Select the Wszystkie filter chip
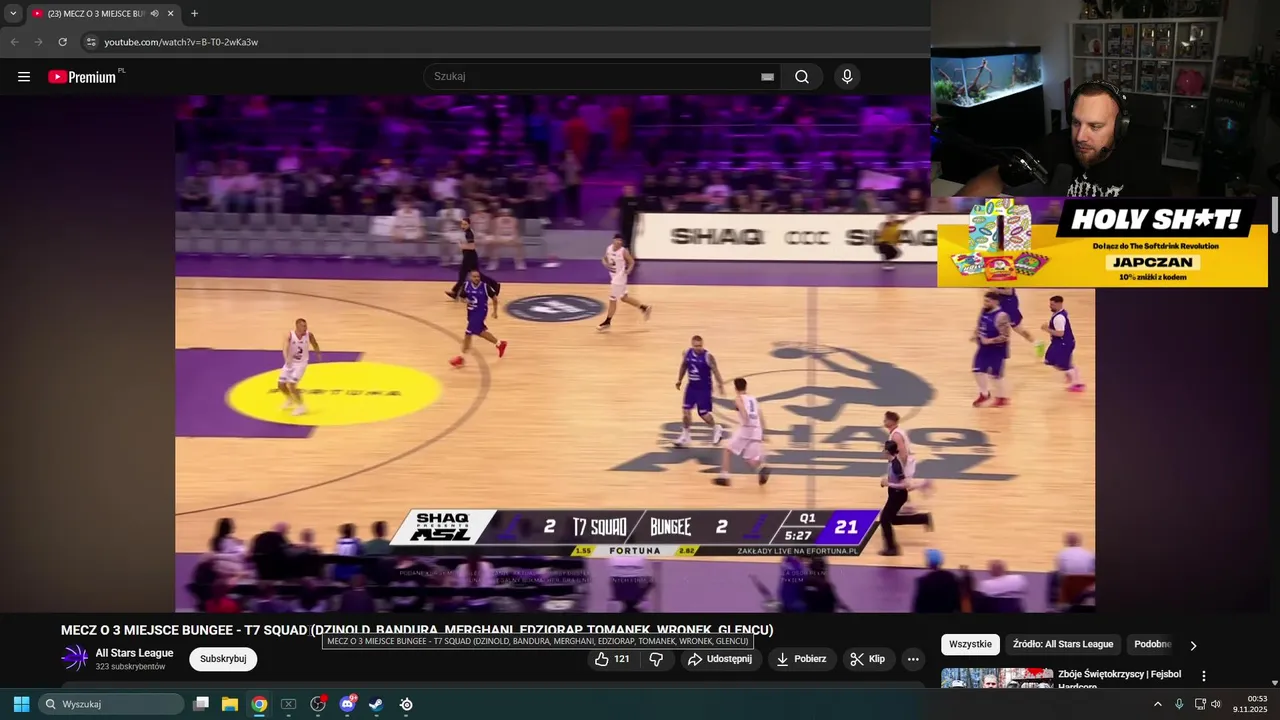The width and height of the screenshot is (1280, 720). 970,645
